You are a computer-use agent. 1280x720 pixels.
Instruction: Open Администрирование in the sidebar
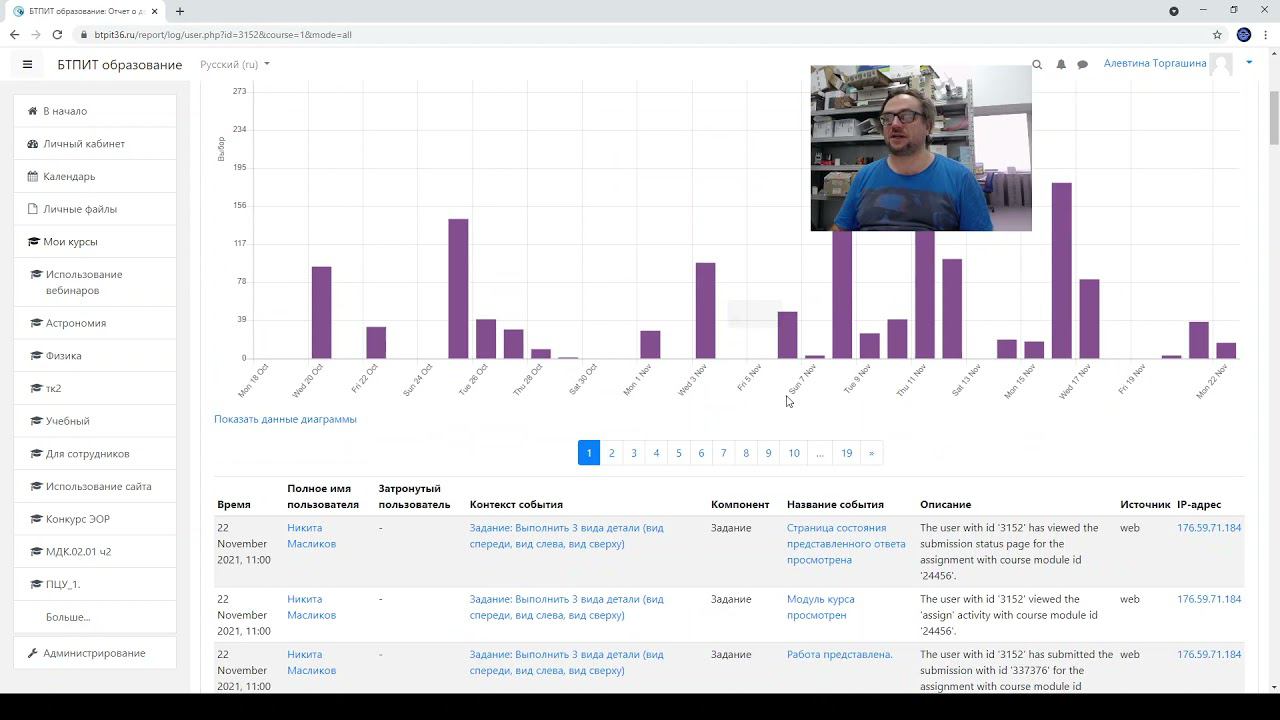(x=94, y=653)
